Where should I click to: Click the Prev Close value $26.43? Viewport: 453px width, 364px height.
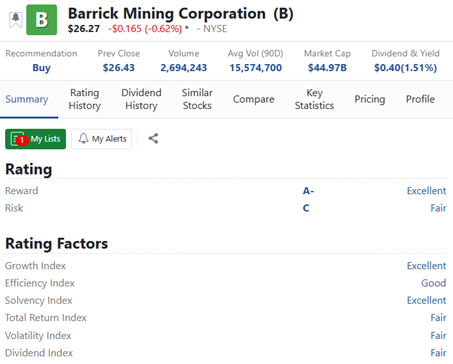[x=119, y=68]
